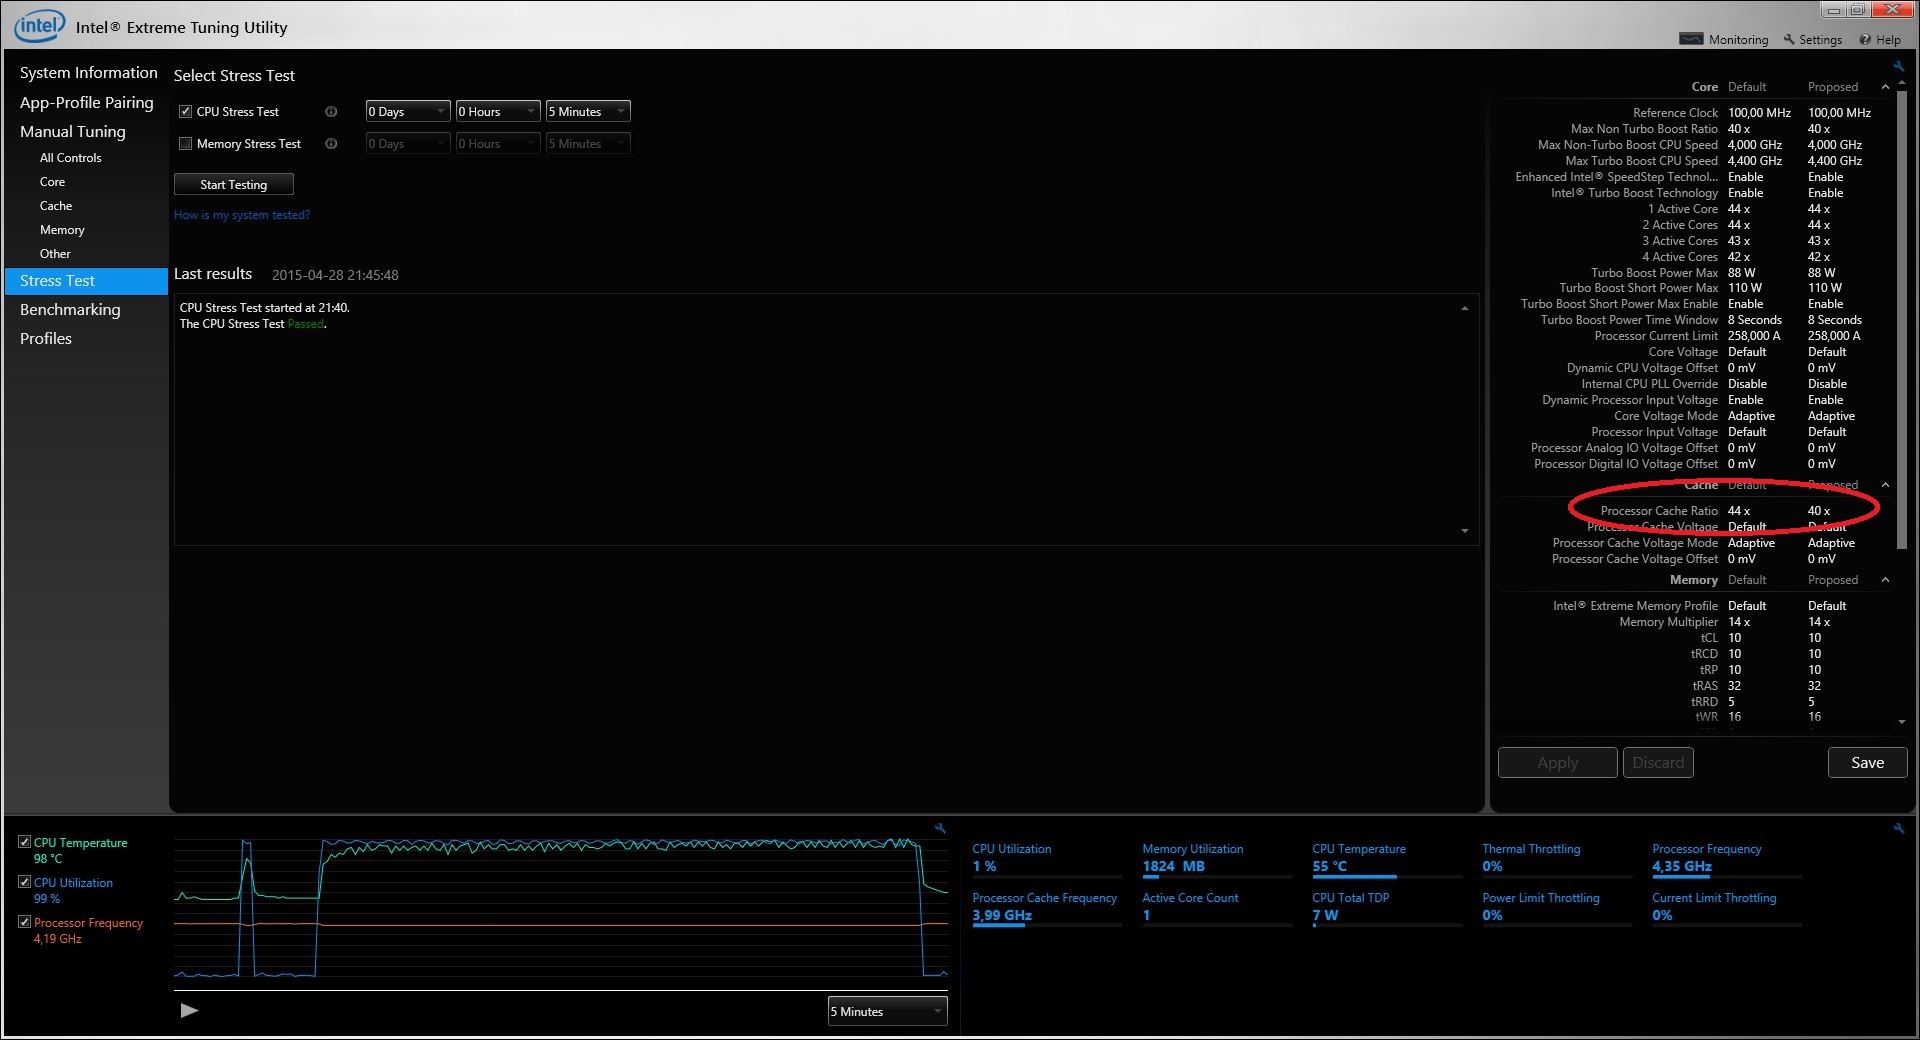The image size is (1920, 1040).
Task: Click Start Testing button
Action: [x=233, y=184]
